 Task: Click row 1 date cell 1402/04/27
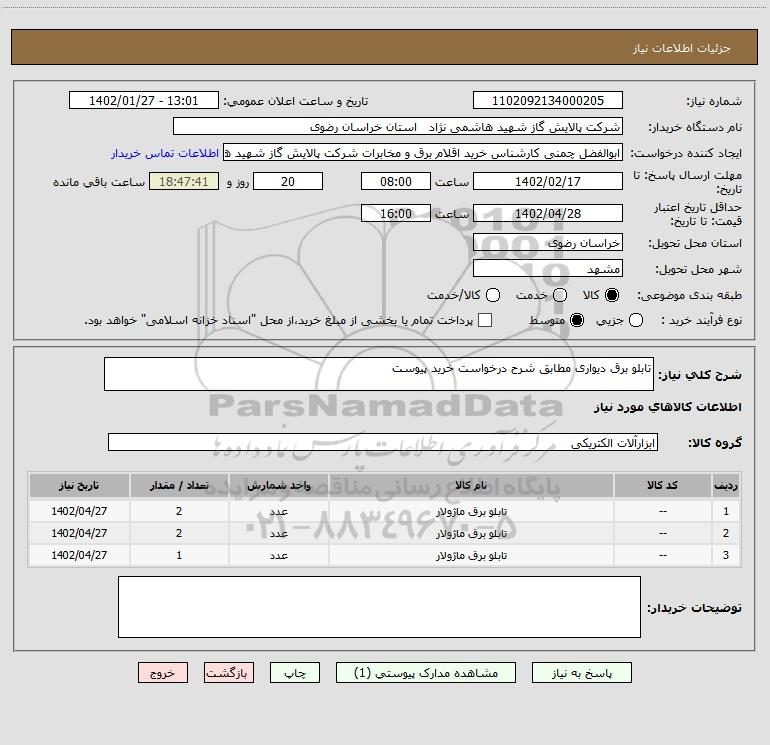tap(79, 511)
